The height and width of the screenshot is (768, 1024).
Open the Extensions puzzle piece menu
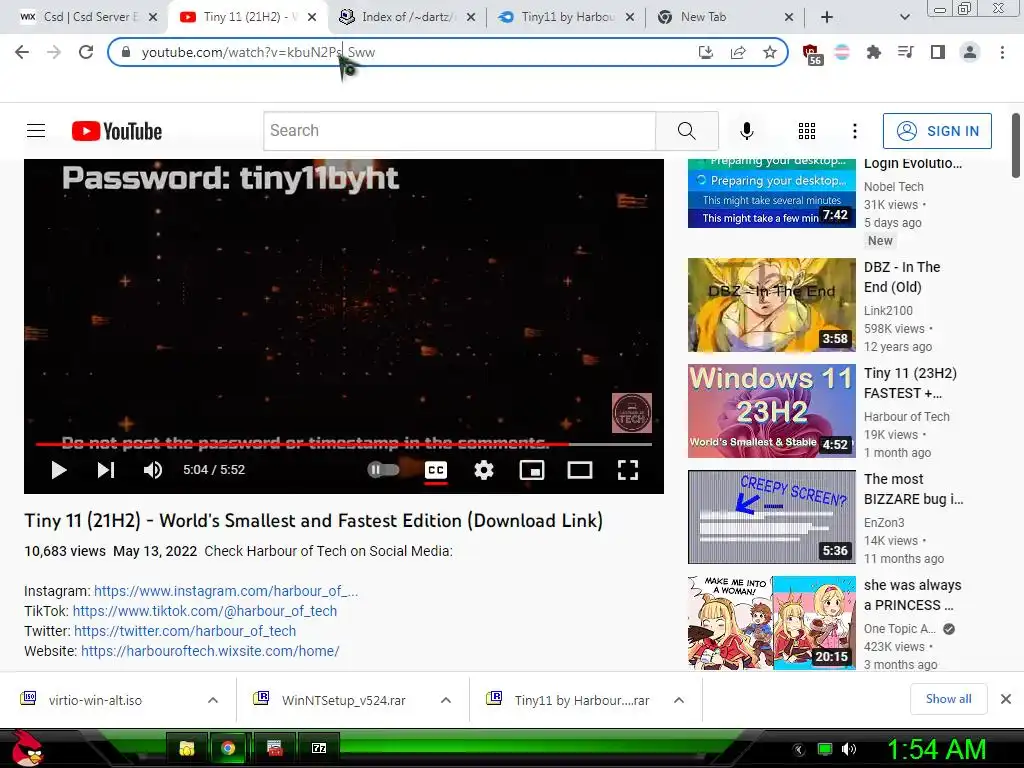coord(873,52)
